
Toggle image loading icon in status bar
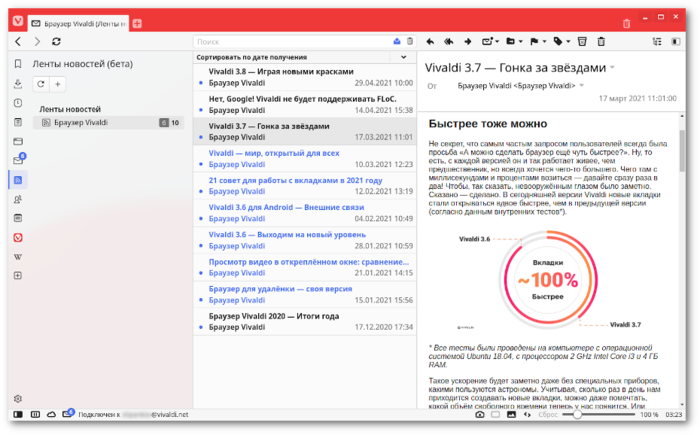tap(511, 414)
